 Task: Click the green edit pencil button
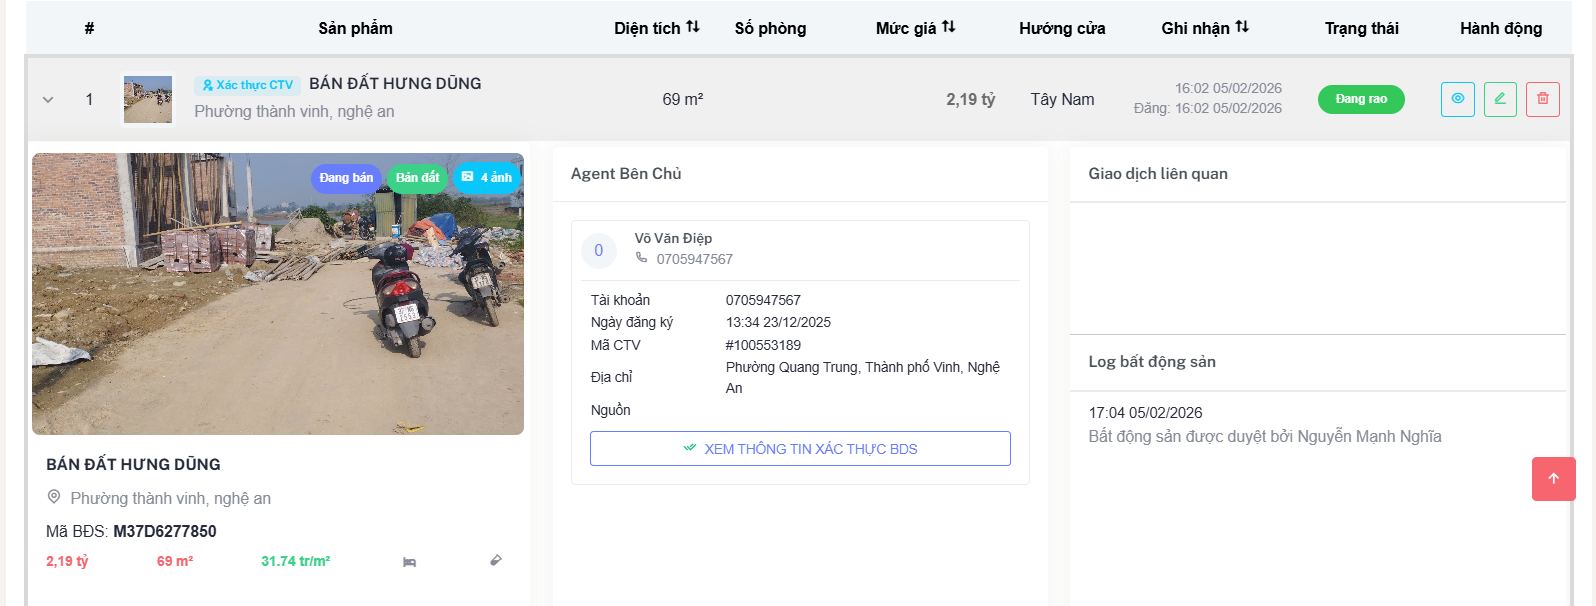[1500, 99]
